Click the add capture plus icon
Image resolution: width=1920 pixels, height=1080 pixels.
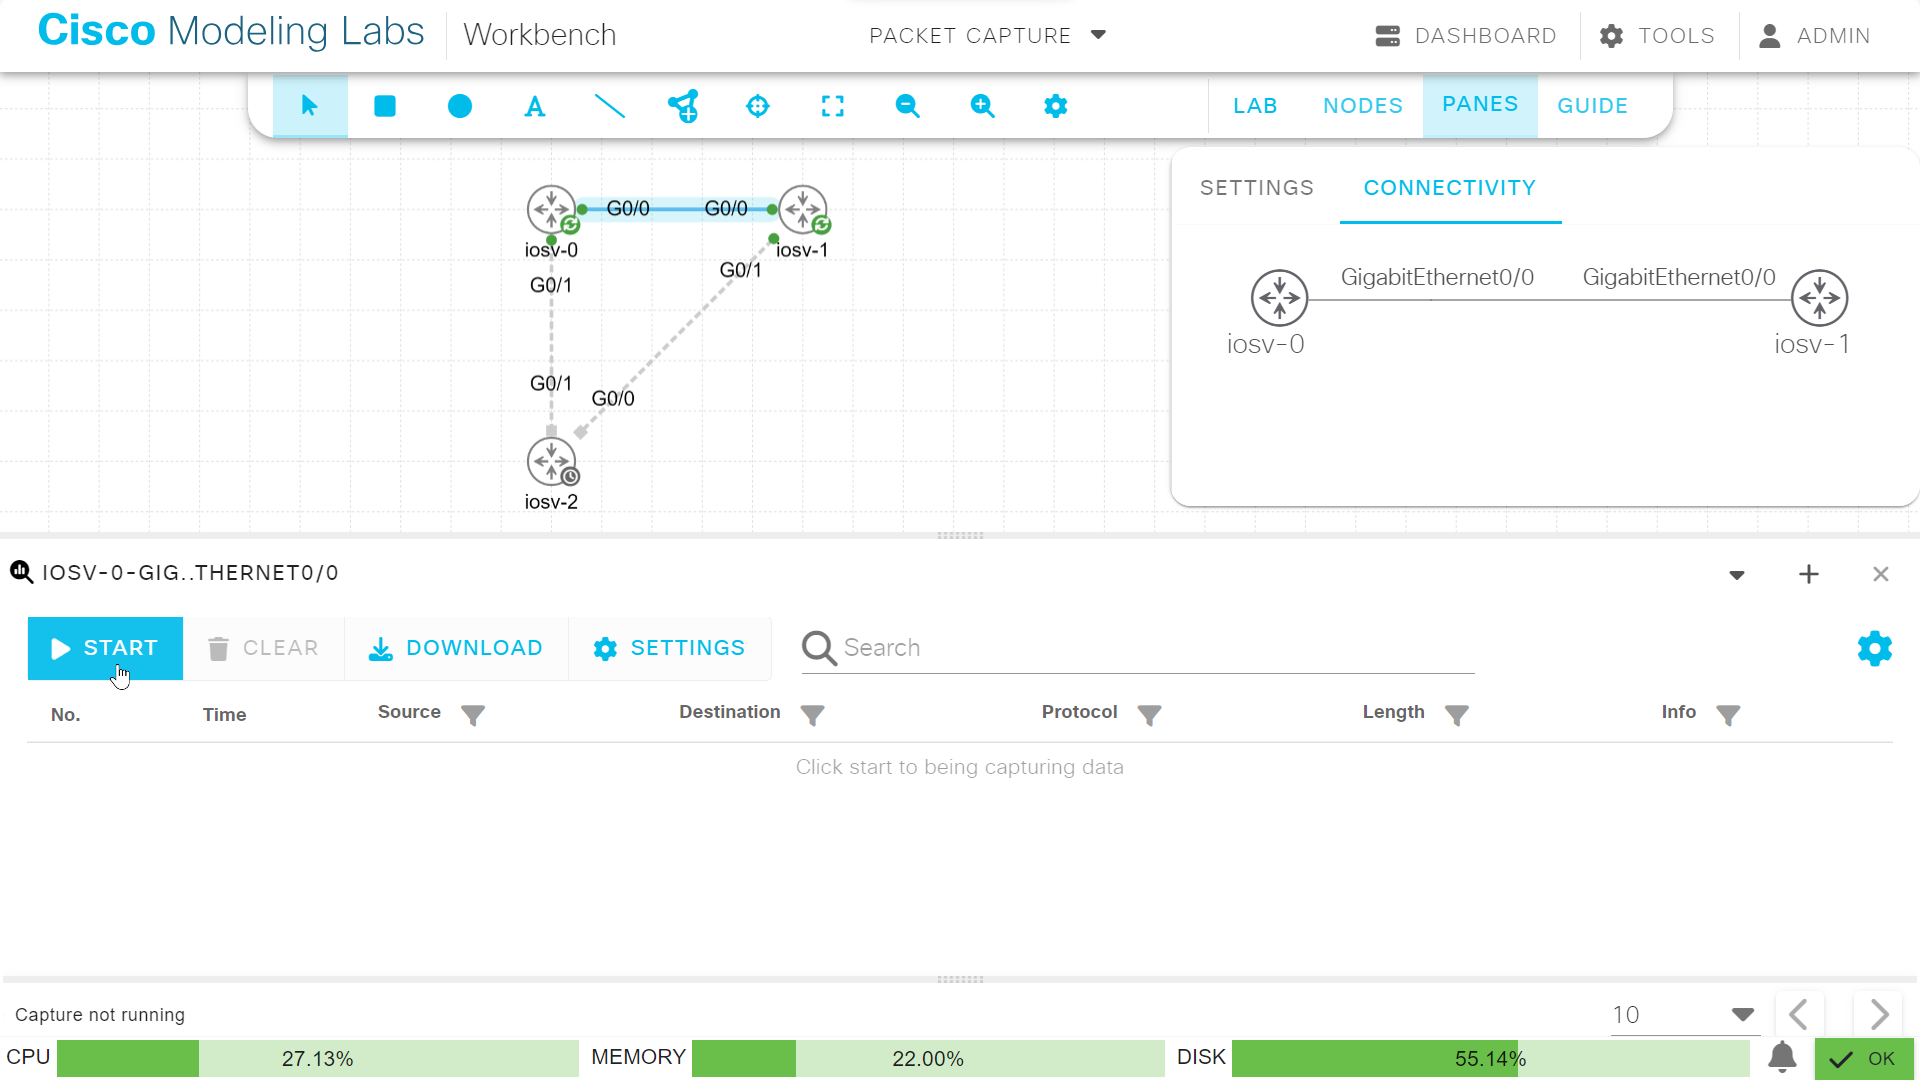[x=1809, y=574]
